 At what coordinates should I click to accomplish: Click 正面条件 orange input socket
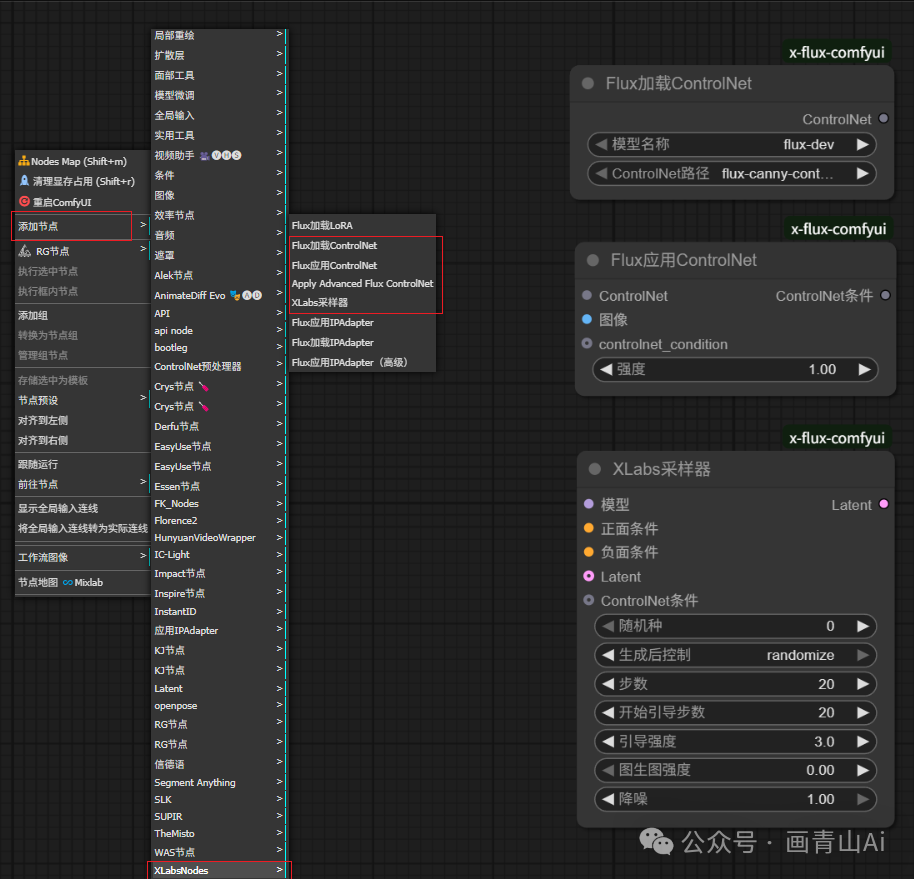point(589,528)
